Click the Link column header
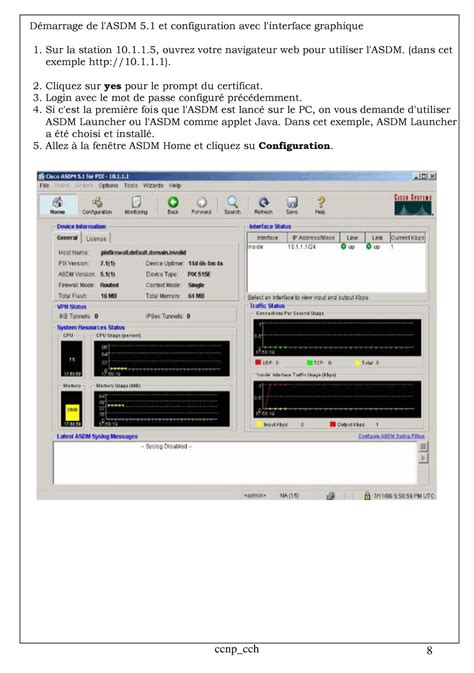This screenshot has height=673, width=474. point(377,237)
